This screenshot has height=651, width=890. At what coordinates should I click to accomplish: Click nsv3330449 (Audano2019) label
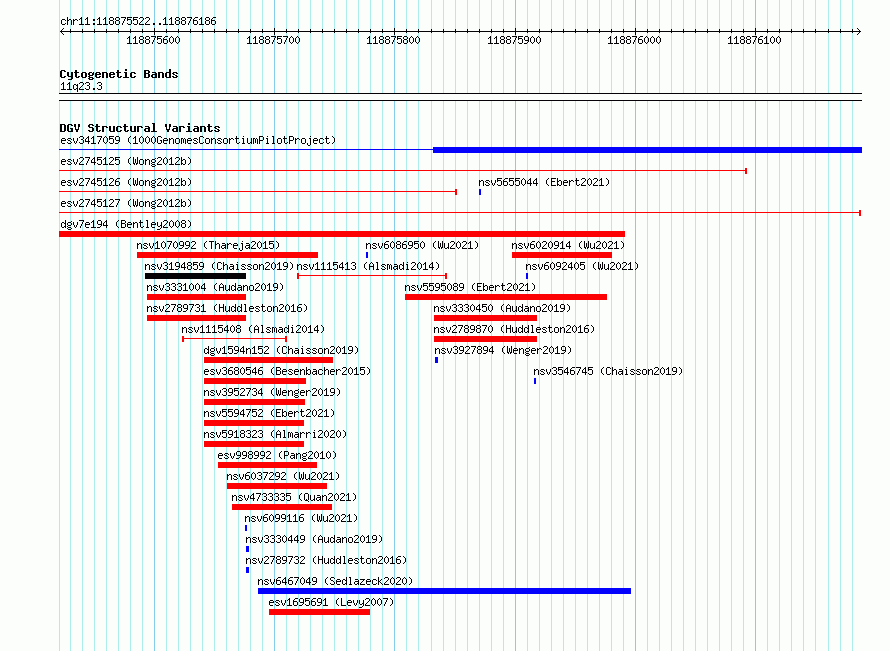pos(314,539)
